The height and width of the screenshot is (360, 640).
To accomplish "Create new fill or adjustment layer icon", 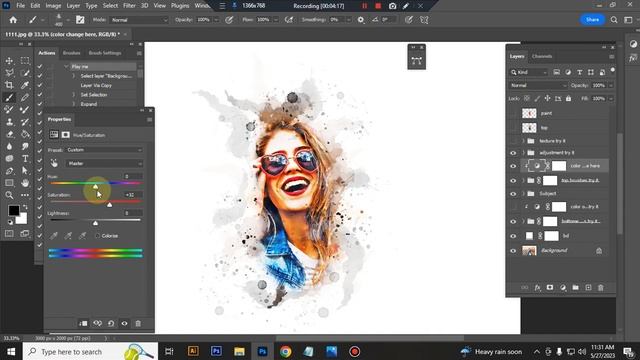I will pyautogui.click(x=563, y=288).
